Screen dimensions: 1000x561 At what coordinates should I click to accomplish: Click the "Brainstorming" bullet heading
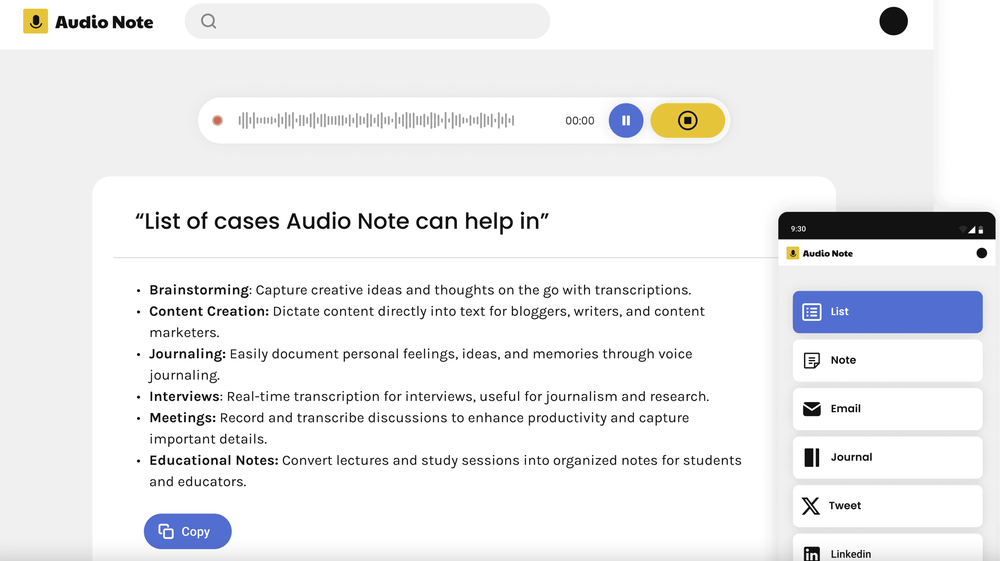click(199, 290)
